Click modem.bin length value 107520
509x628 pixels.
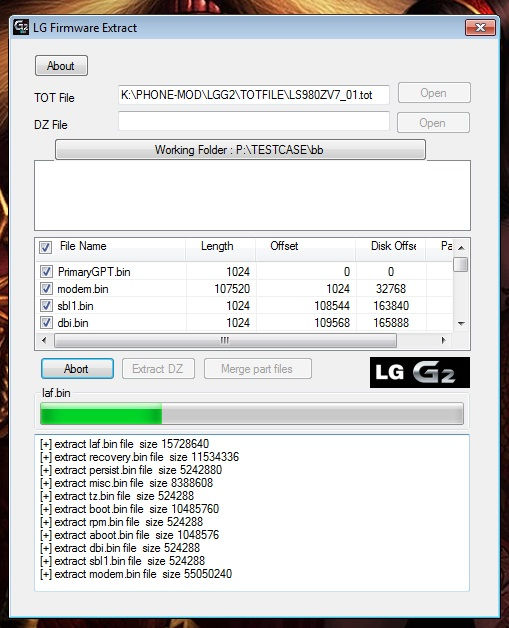pos(232,289)
